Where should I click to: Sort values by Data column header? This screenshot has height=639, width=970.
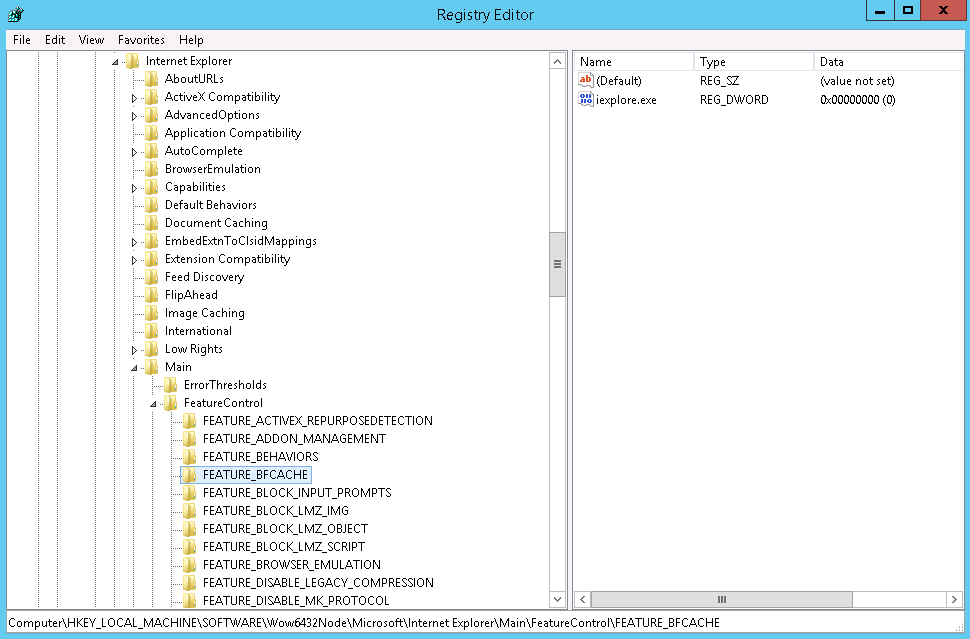pyautogui.click(x=890, y=61)
